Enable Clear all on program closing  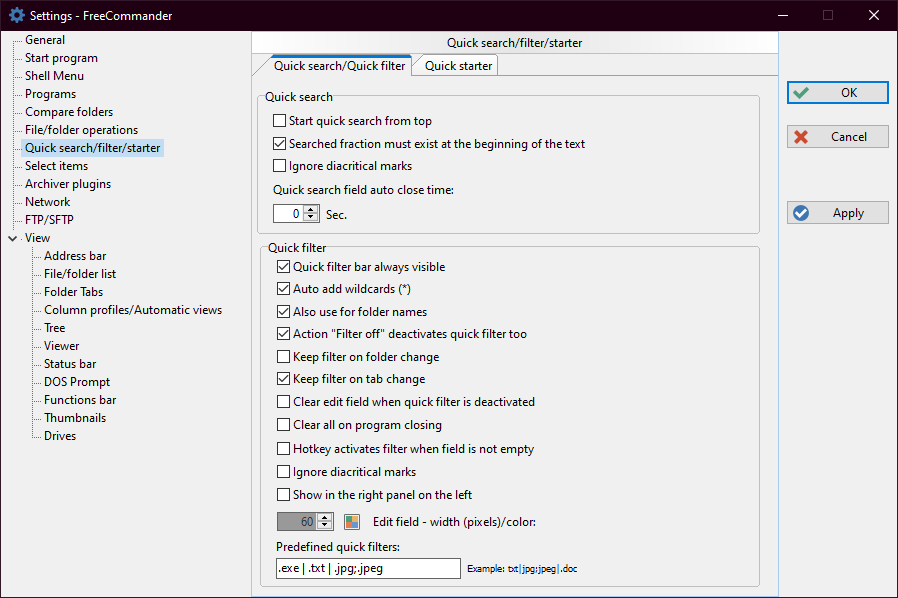[x=284, y=425]
